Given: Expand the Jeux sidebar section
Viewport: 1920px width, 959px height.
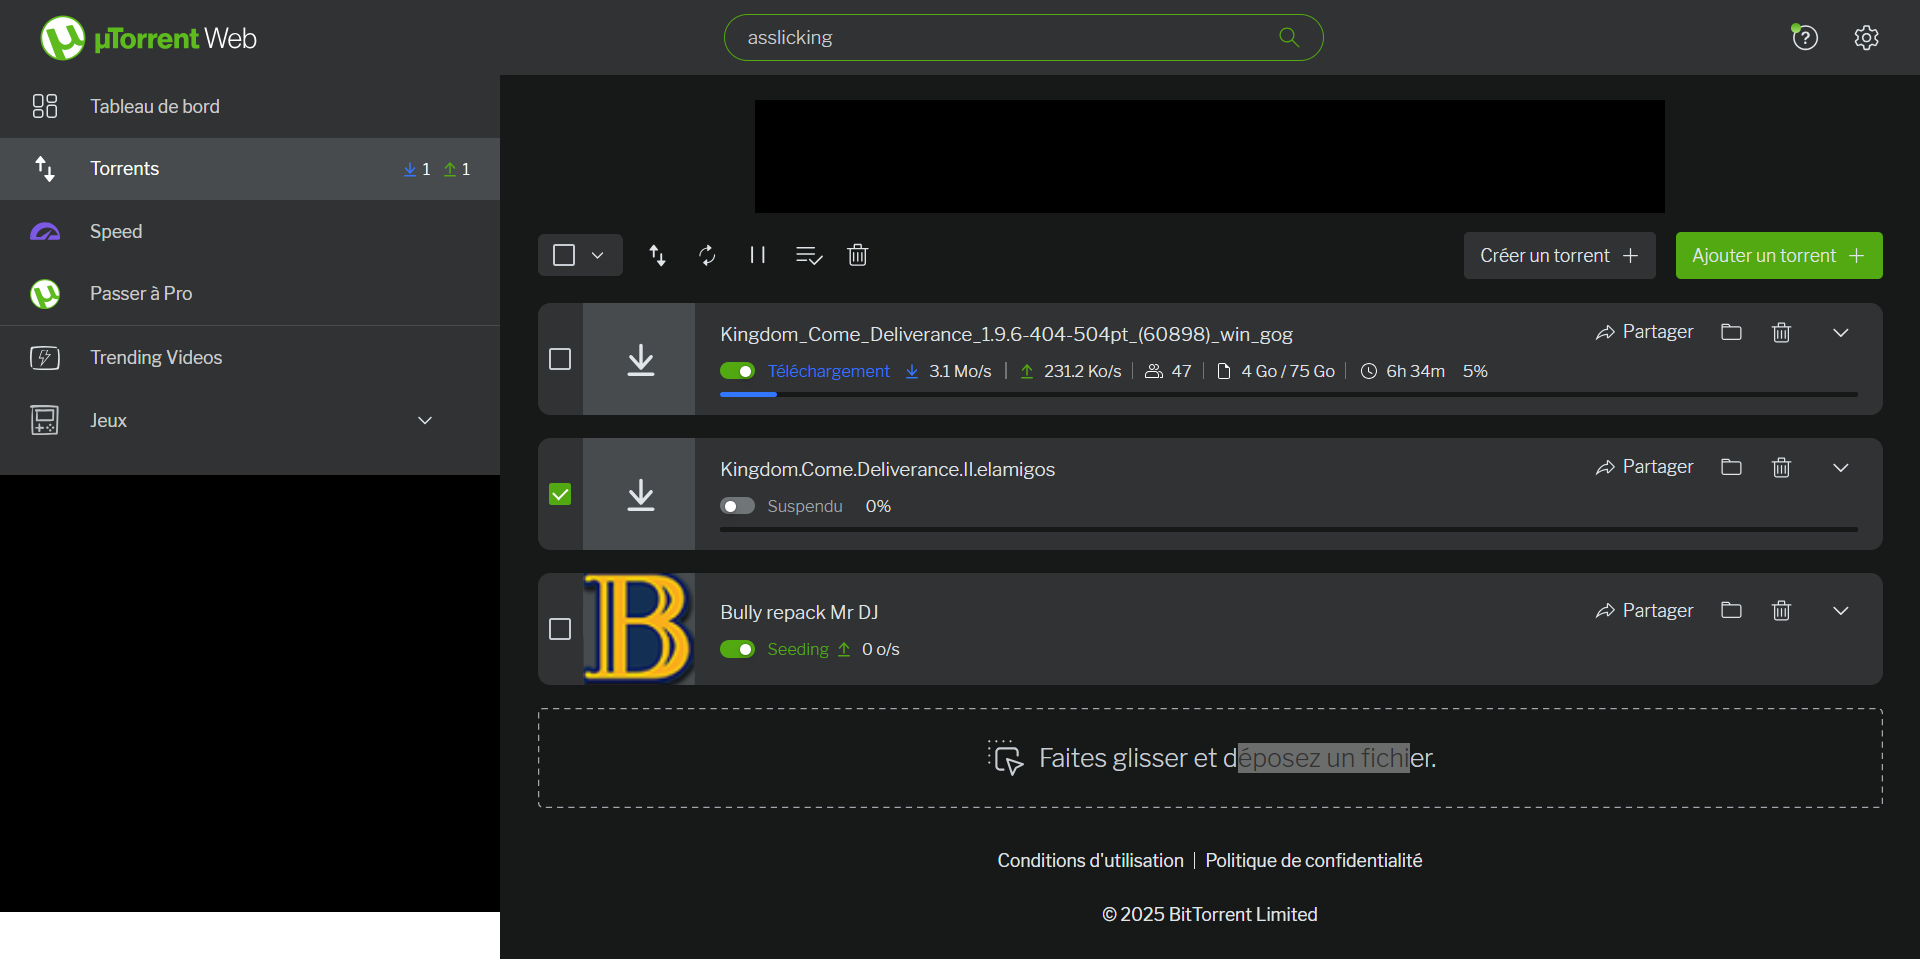Looking at the screenshot, I should (425, 420).
